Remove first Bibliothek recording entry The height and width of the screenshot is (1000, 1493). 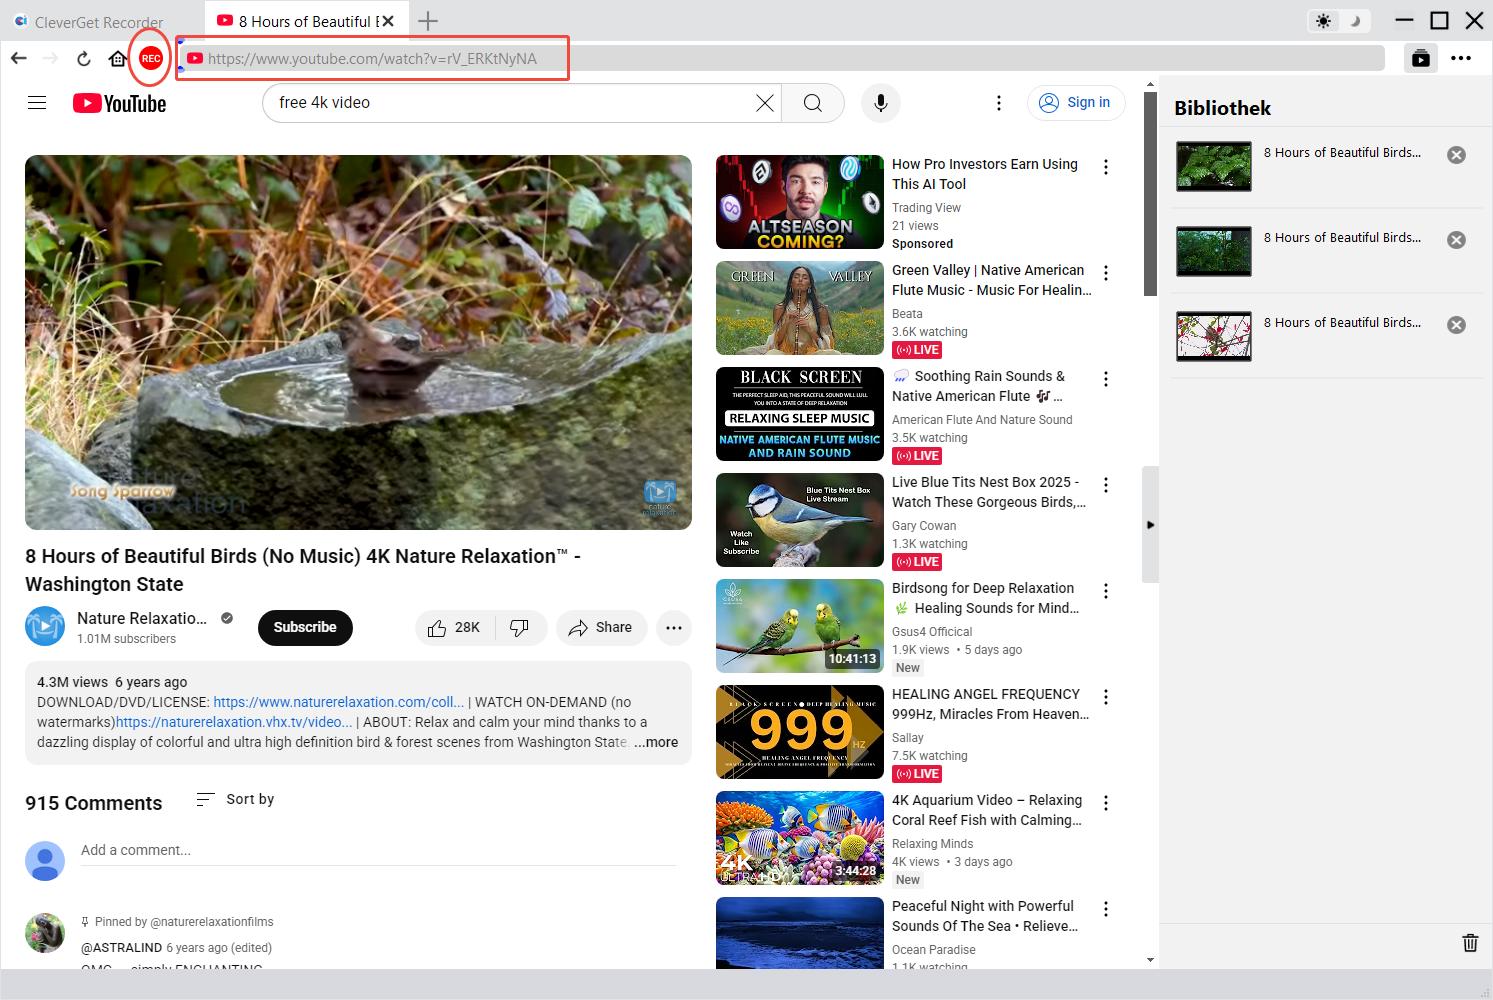(1457, 155)
